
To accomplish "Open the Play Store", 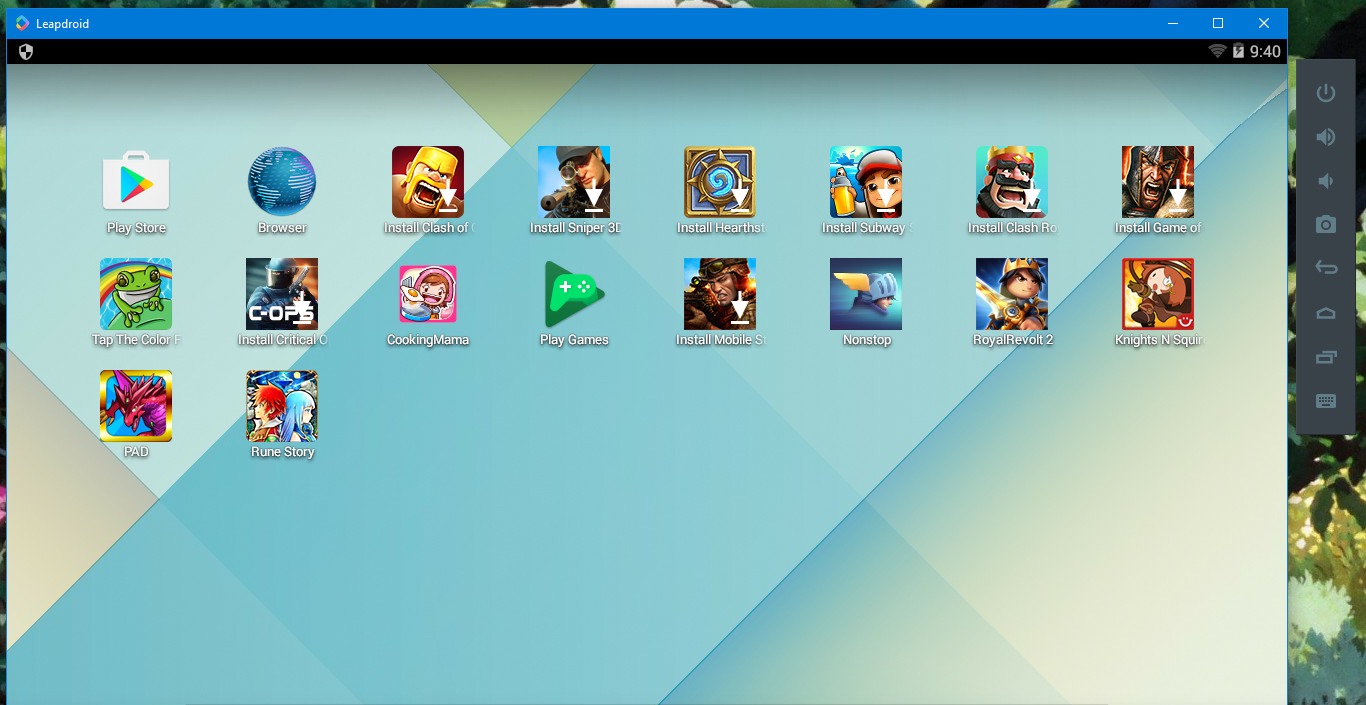I will tap(135, 183).
